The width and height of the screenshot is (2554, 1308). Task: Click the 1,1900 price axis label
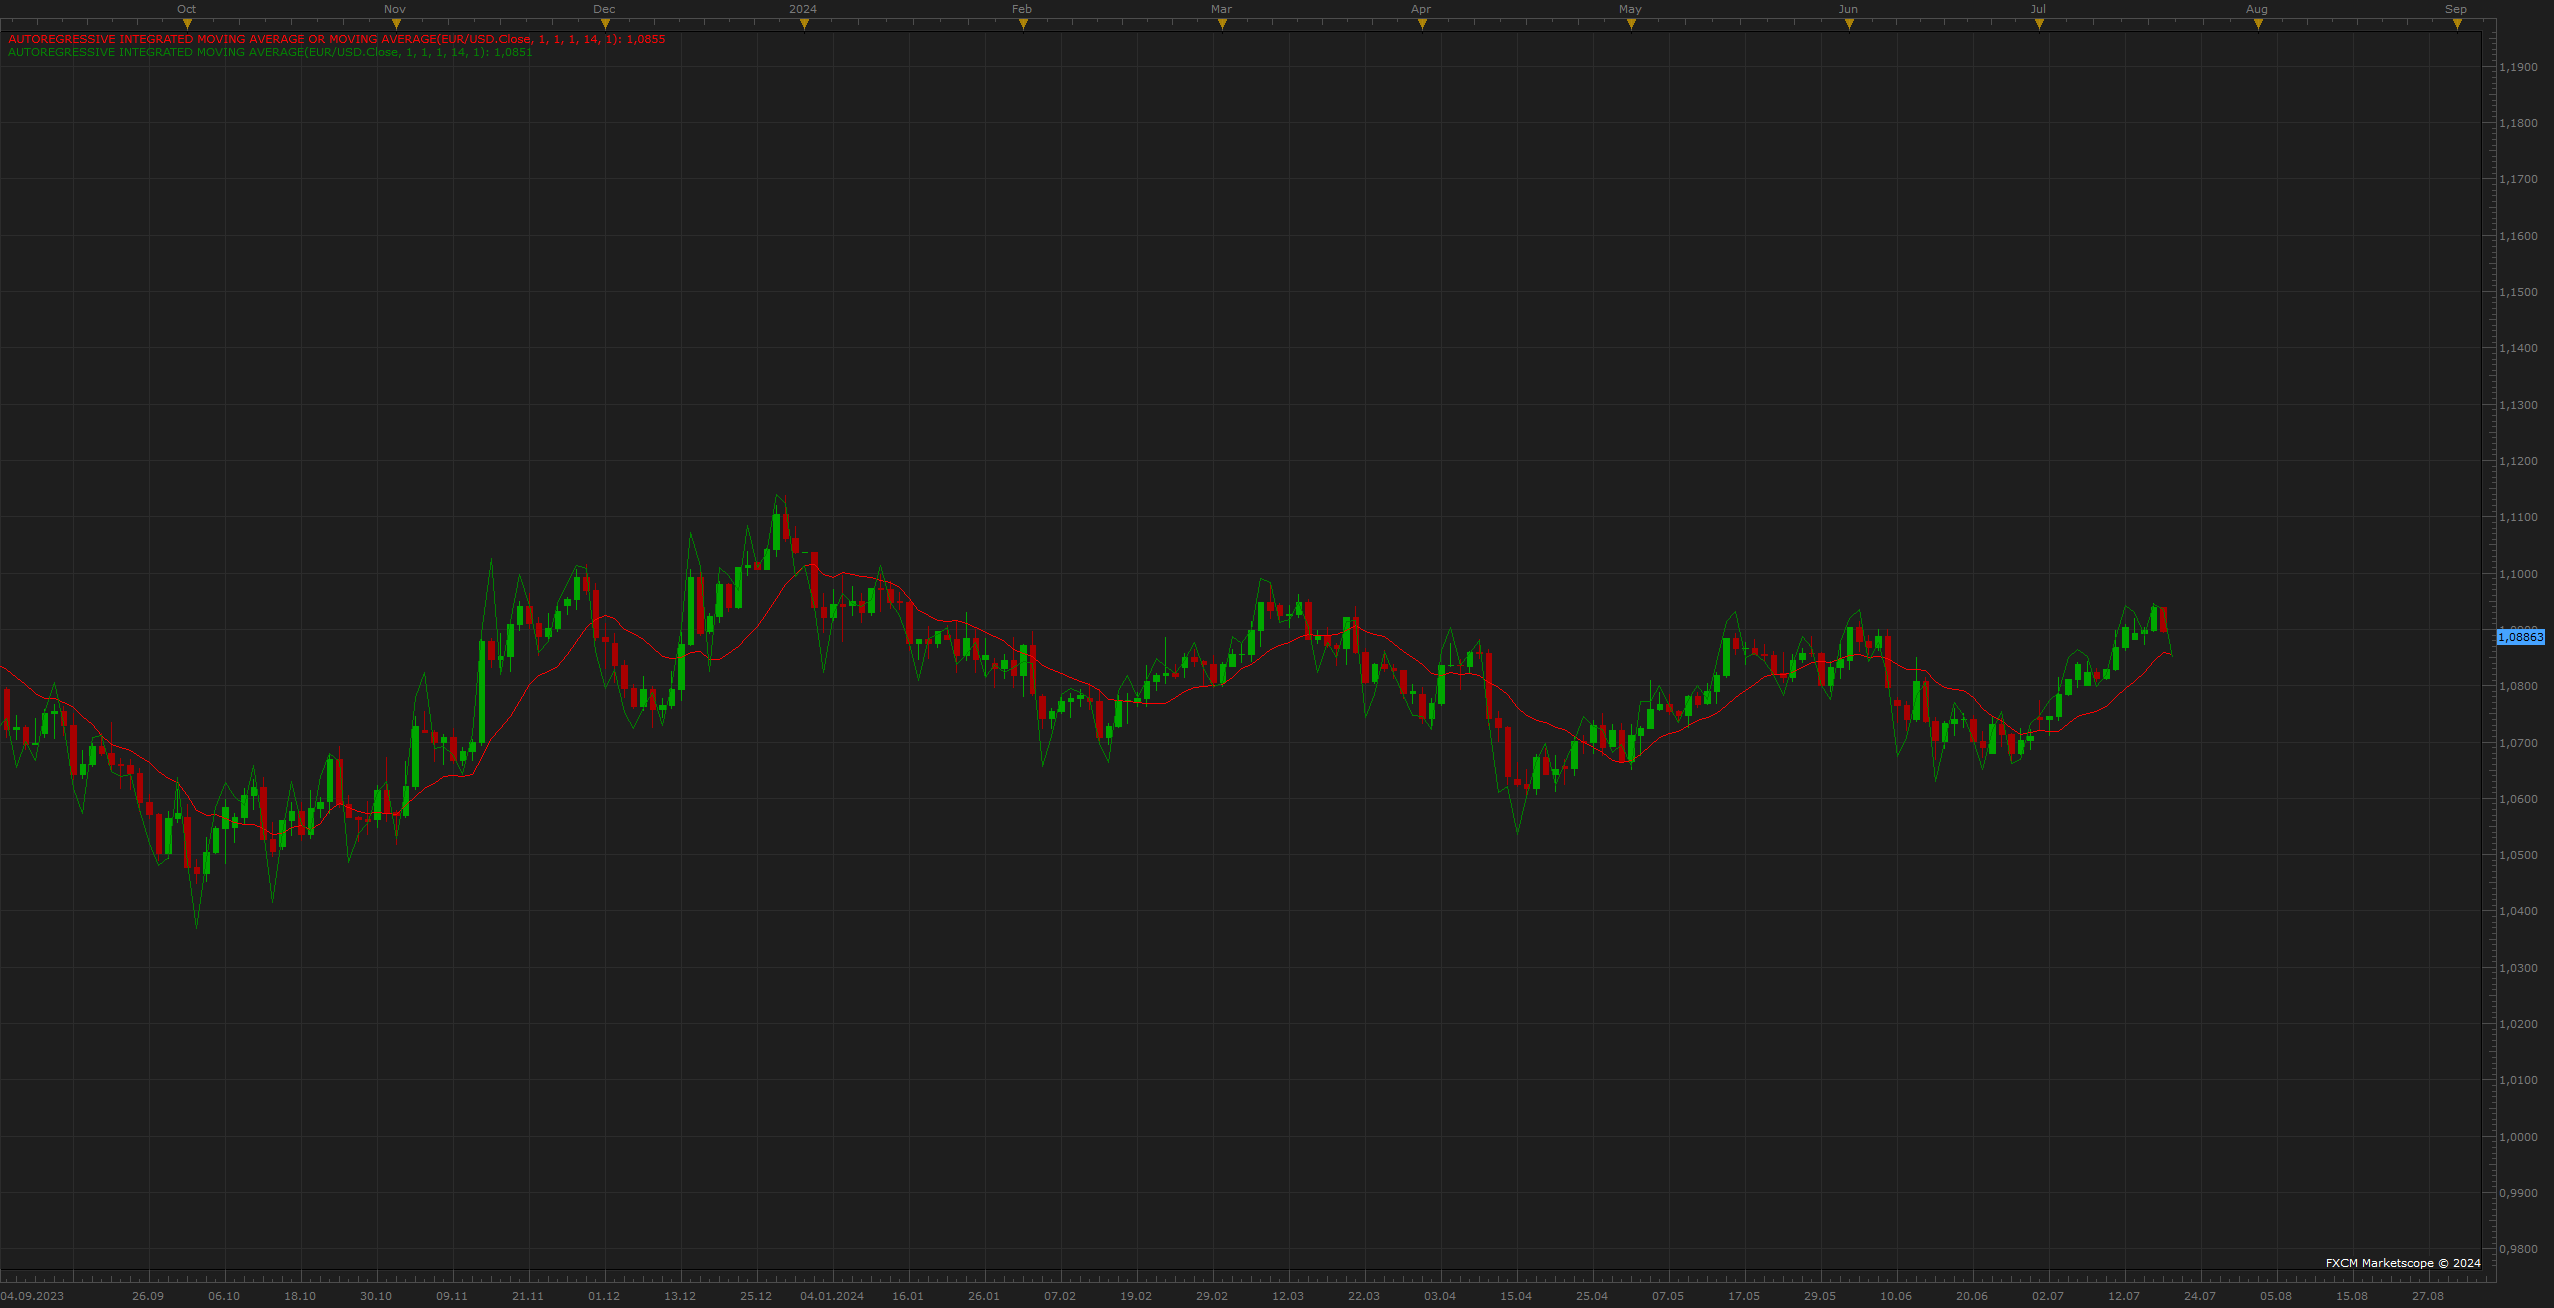coord(2518,67)
